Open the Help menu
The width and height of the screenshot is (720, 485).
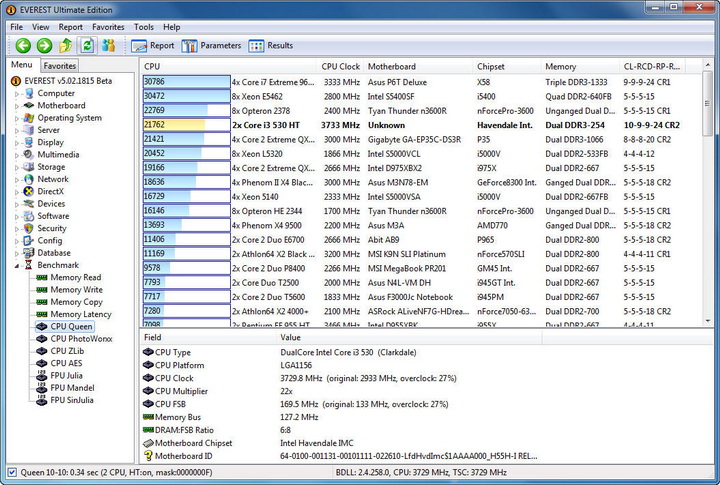point(171,27)
